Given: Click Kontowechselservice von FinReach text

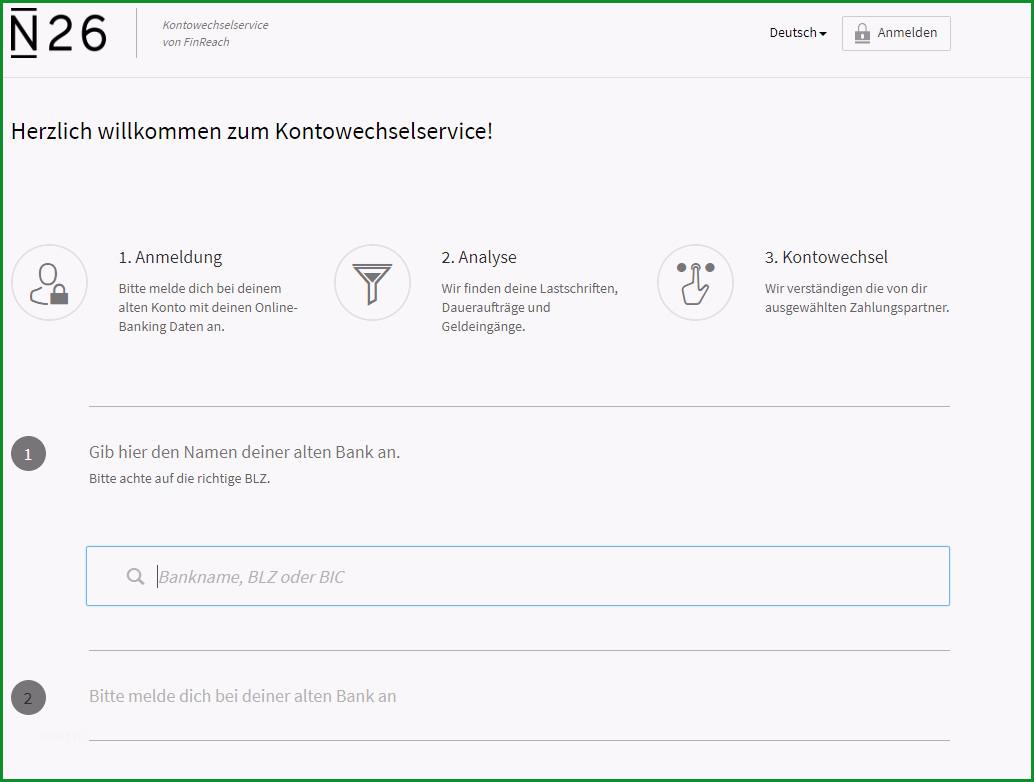Looking at the screenshot, I should pyautogui.click(x=216, y=34).
